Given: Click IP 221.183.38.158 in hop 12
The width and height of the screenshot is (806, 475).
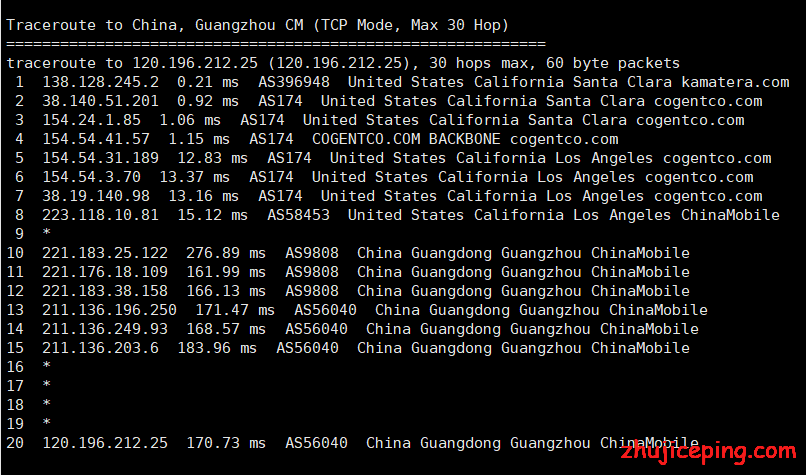Looking at the screenshot, I should point(105,291).
